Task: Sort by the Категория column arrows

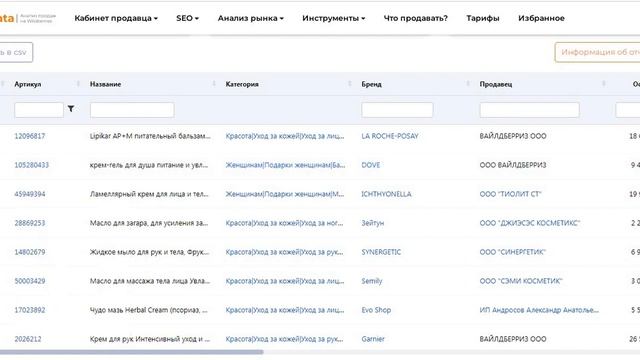Action: click(349, 84)
